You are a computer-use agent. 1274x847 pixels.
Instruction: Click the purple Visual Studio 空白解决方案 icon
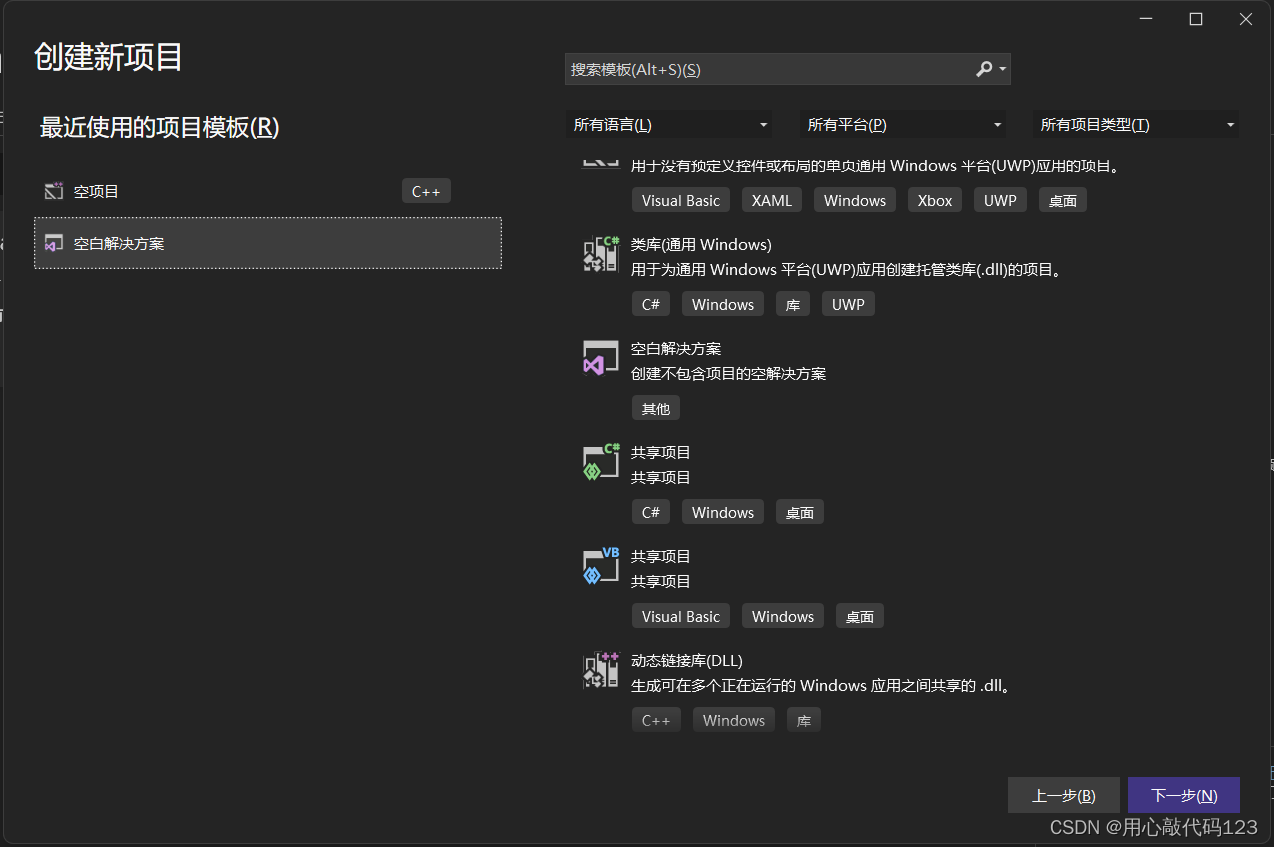click(x=601, y=359)
